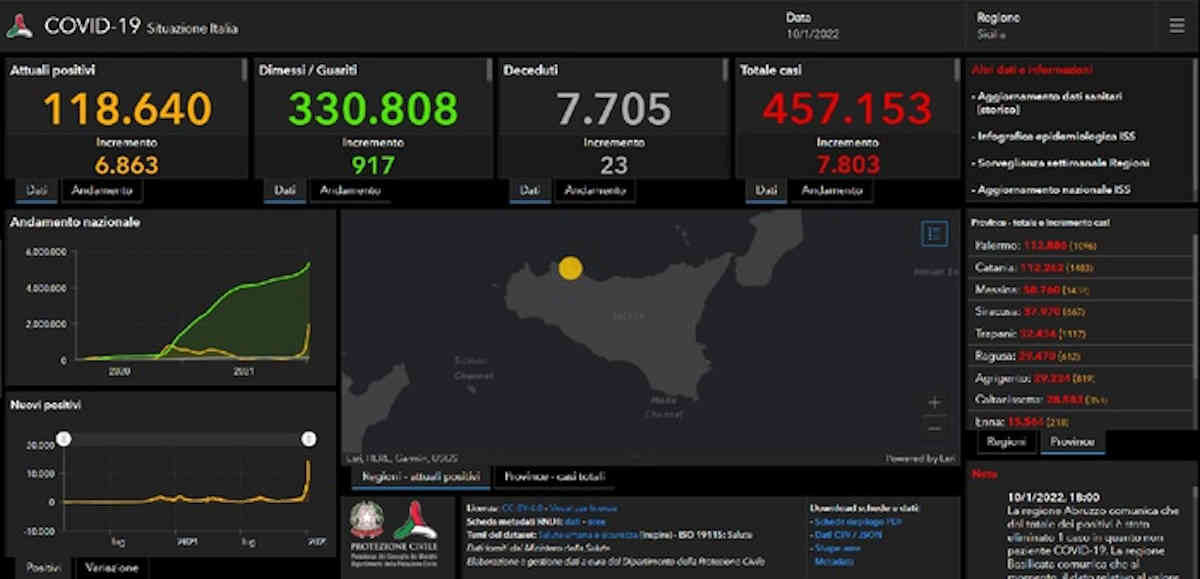
Task: Zoom in on the map with plus
Action: click(x=934, y=402)
